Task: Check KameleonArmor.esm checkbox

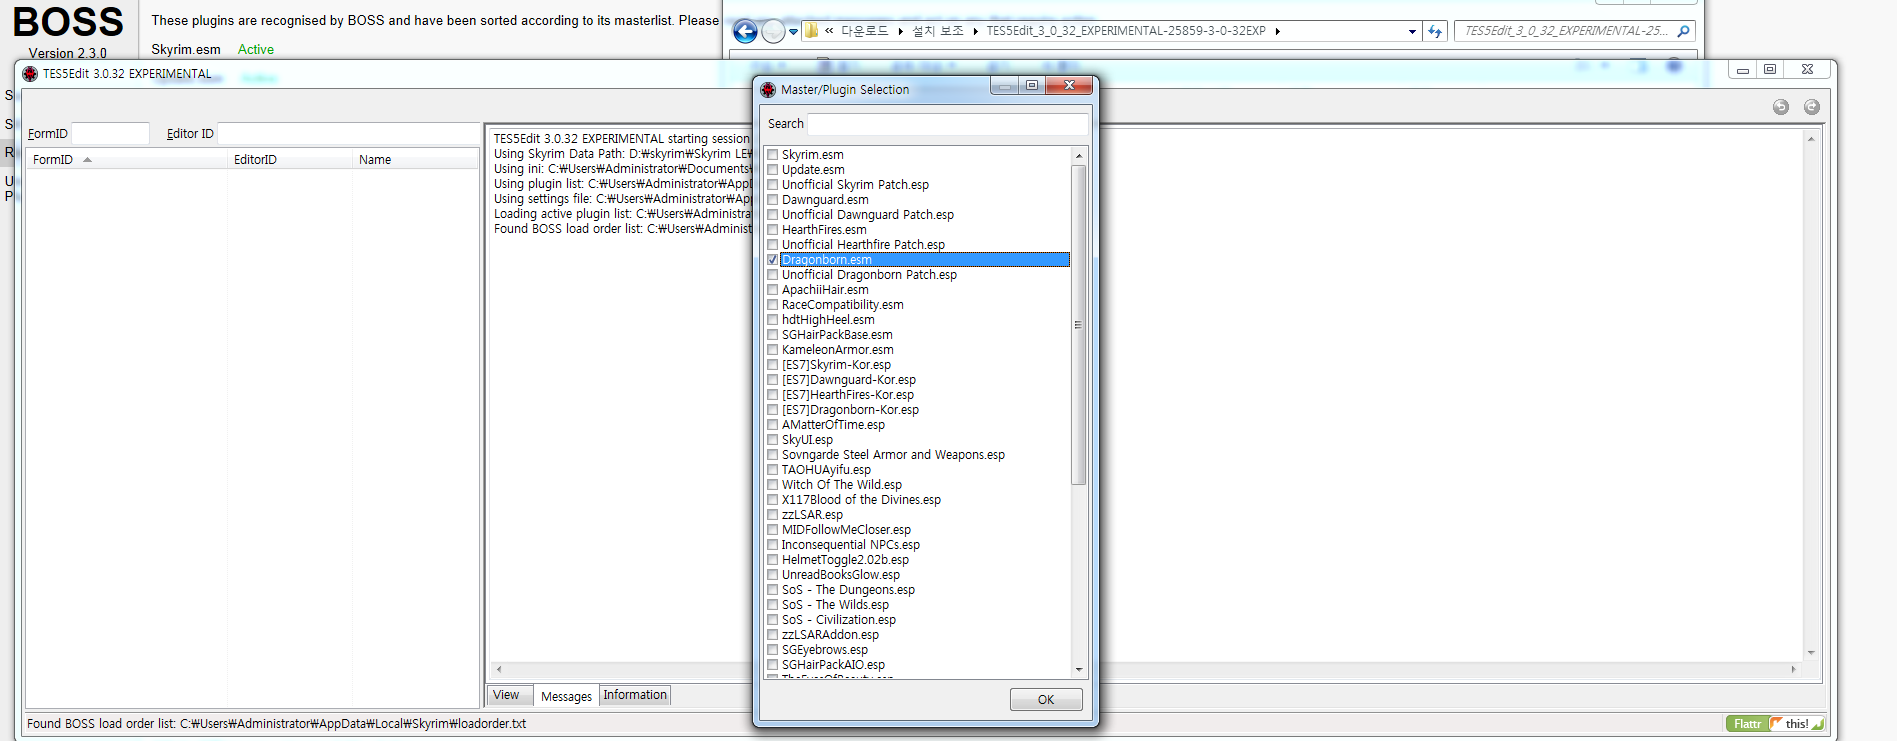Action: tap(773, 350)
